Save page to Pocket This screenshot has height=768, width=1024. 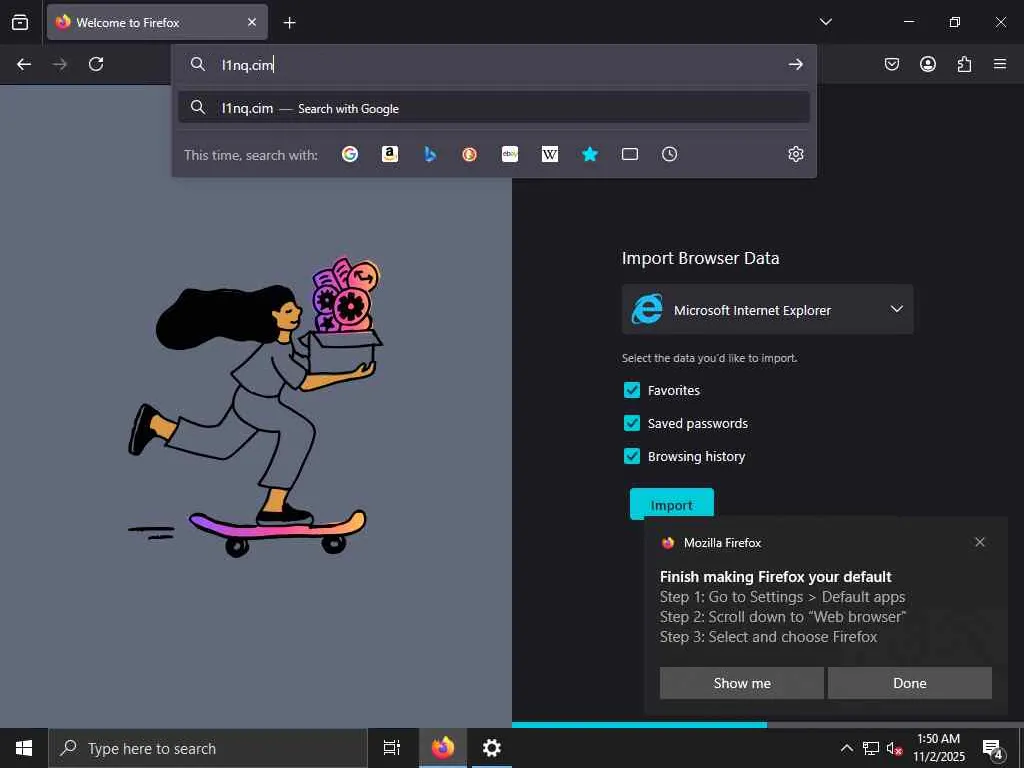coord(891,64)
